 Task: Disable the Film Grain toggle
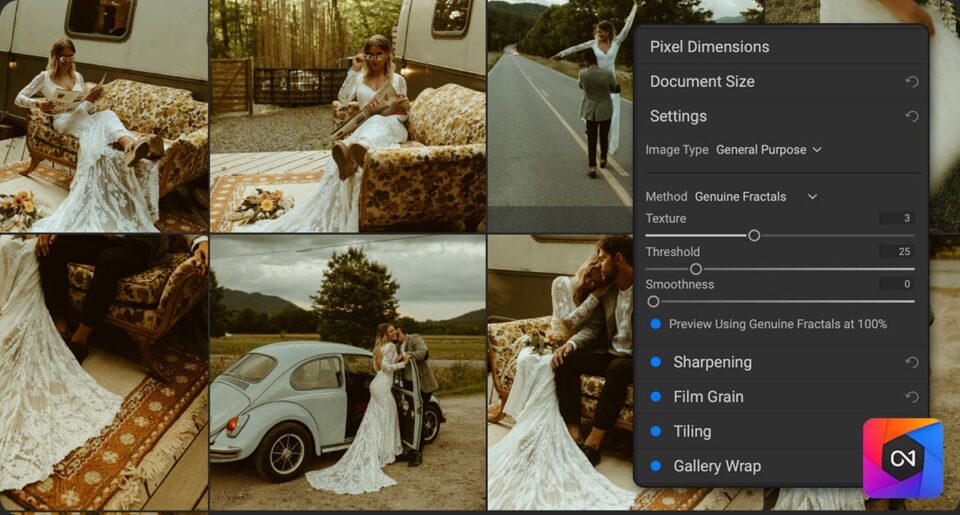point(656,397)
